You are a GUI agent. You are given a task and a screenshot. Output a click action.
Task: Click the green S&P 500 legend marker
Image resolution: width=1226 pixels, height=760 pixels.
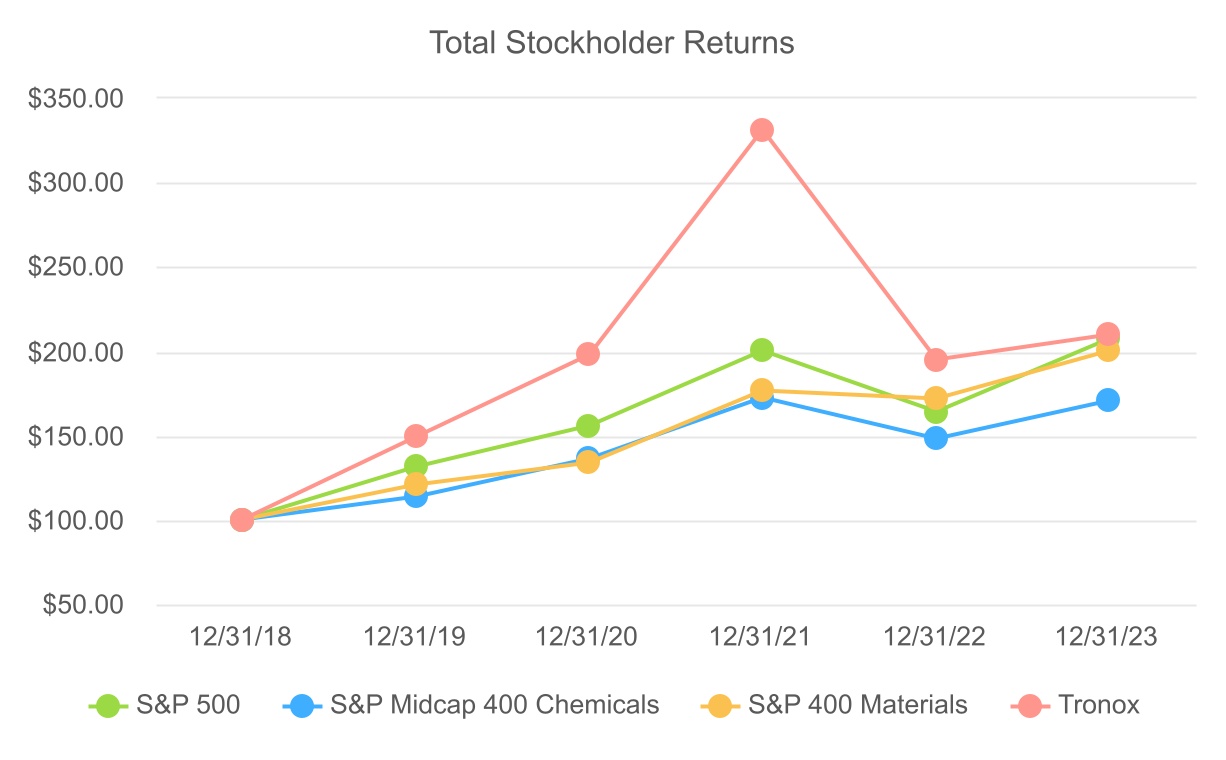(107, 705)
